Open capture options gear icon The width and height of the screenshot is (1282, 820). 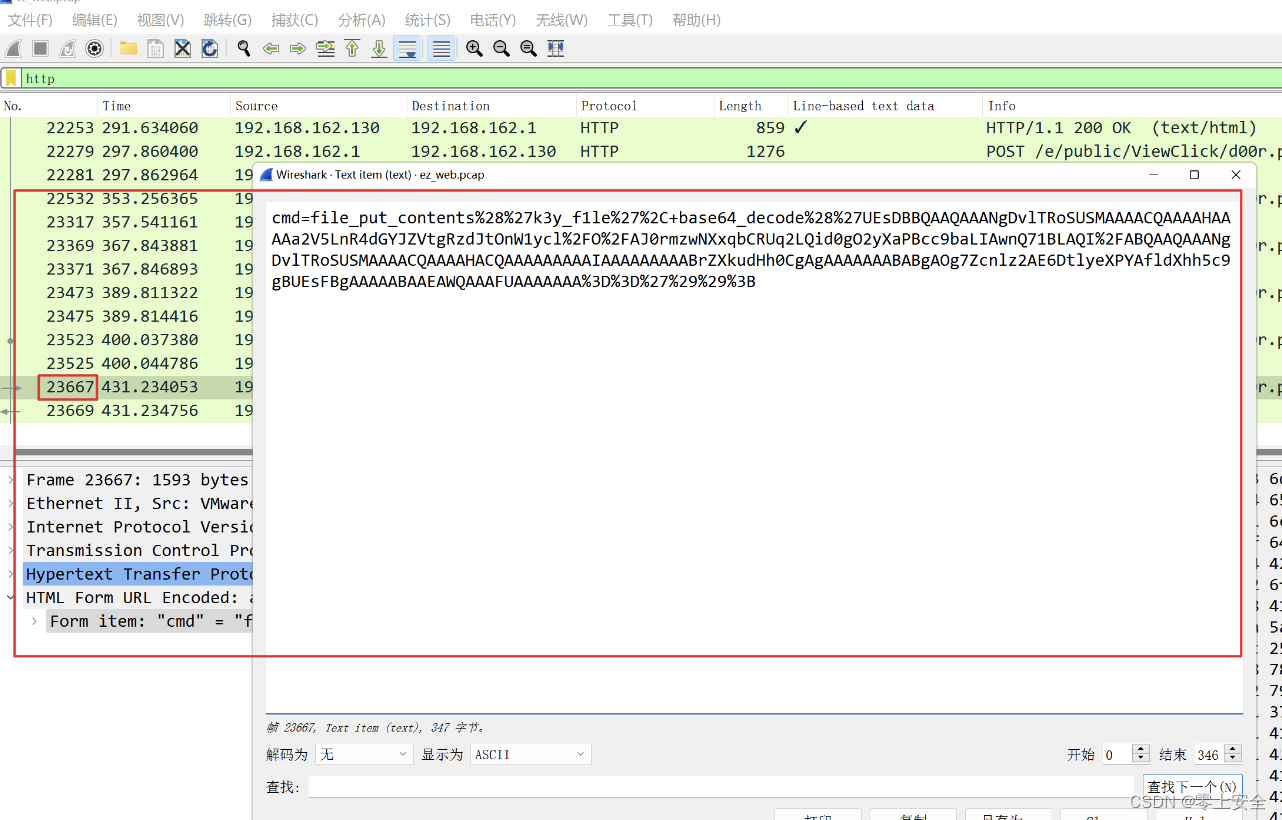[x=94, y=48]
